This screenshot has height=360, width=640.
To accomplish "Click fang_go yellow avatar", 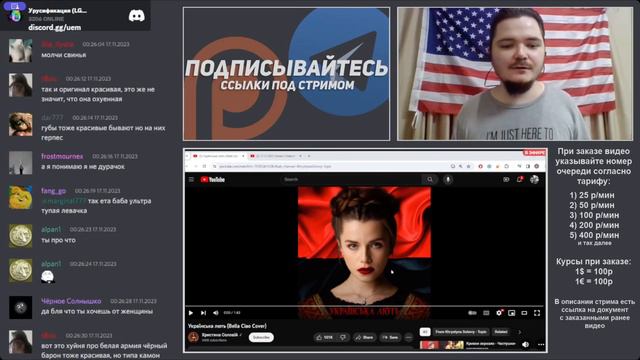I will click(x=20, y=197).
